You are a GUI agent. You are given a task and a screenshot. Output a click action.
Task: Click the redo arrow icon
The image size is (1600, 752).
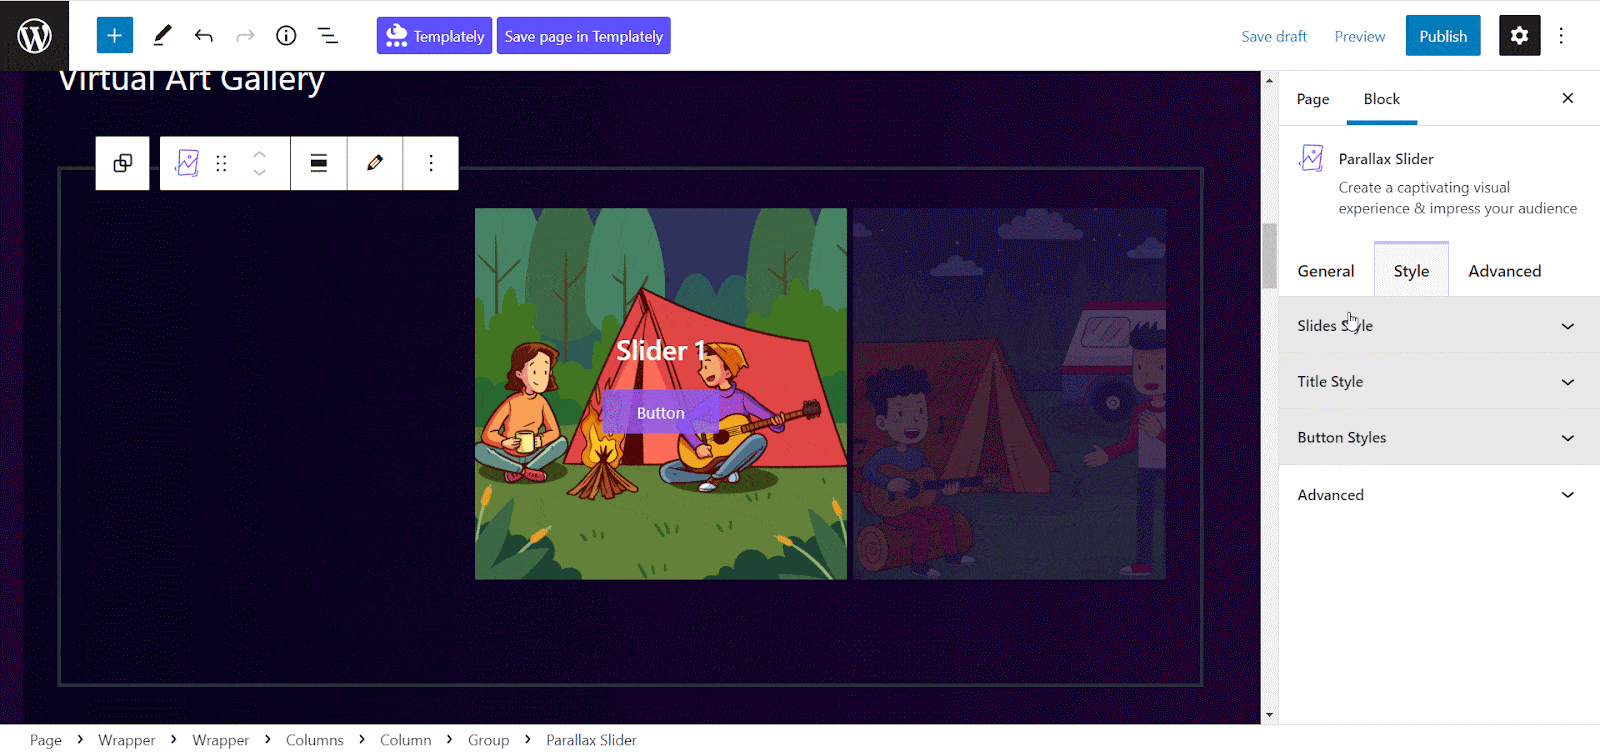[x=245, y=36]
